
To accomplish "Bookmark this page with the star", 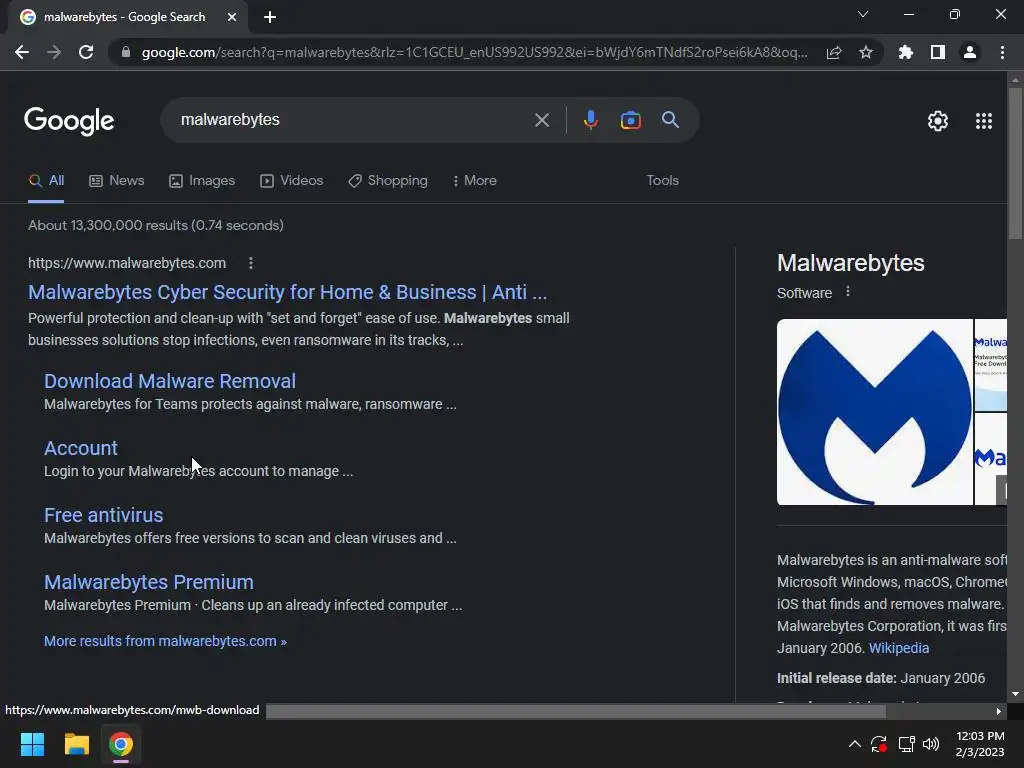I will (865, 52).
